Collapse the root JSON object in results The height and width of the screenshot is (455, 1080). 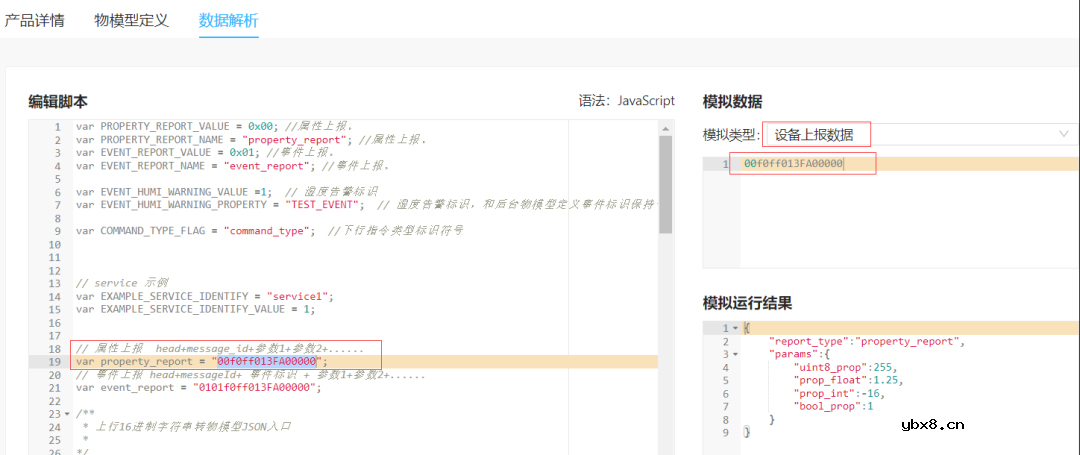tap(737, 328)
